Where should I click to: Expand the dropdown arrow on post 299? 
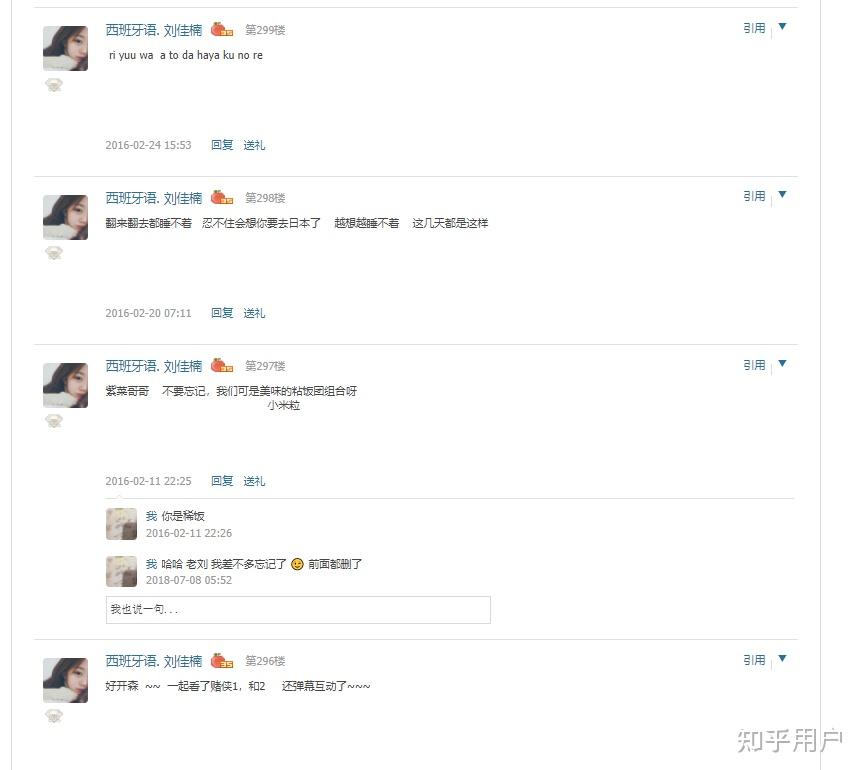point(782,26)
